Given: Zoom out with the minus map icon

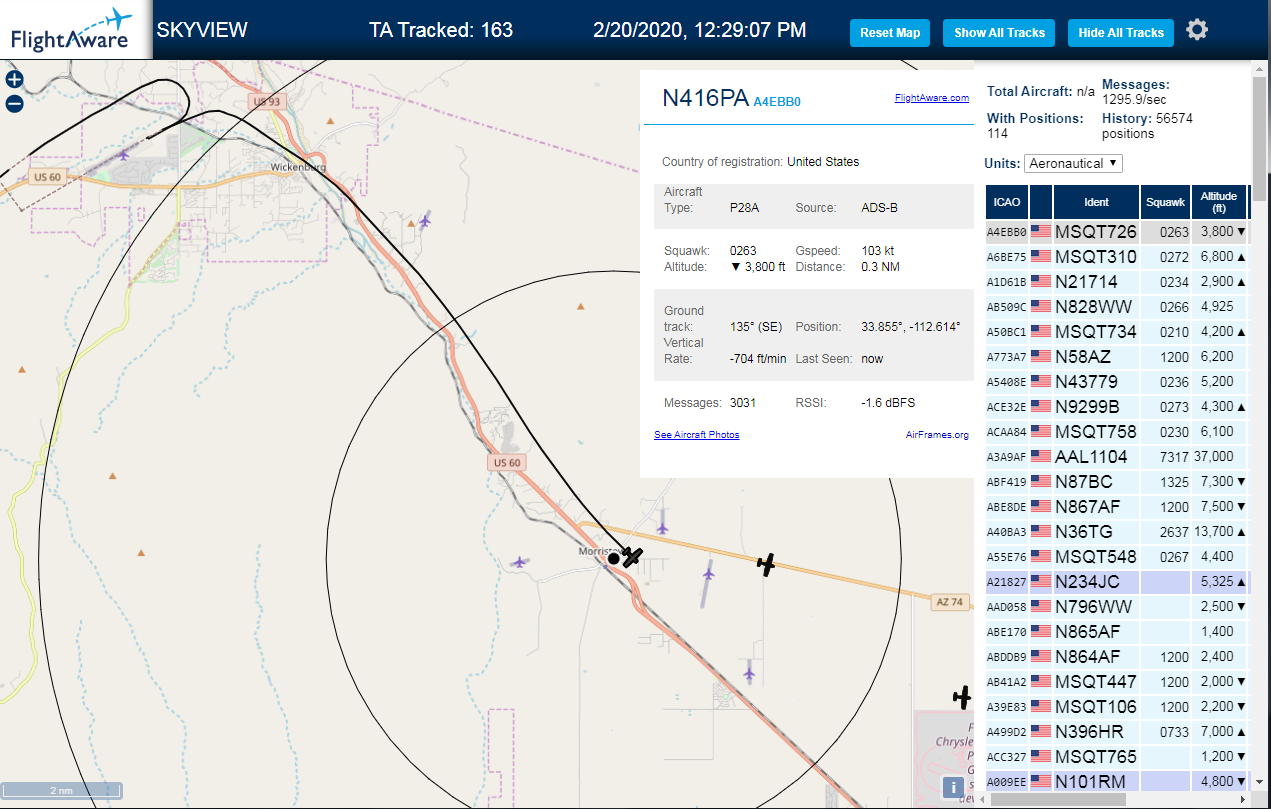Looking at the screenshot, I should pos(14,103).
